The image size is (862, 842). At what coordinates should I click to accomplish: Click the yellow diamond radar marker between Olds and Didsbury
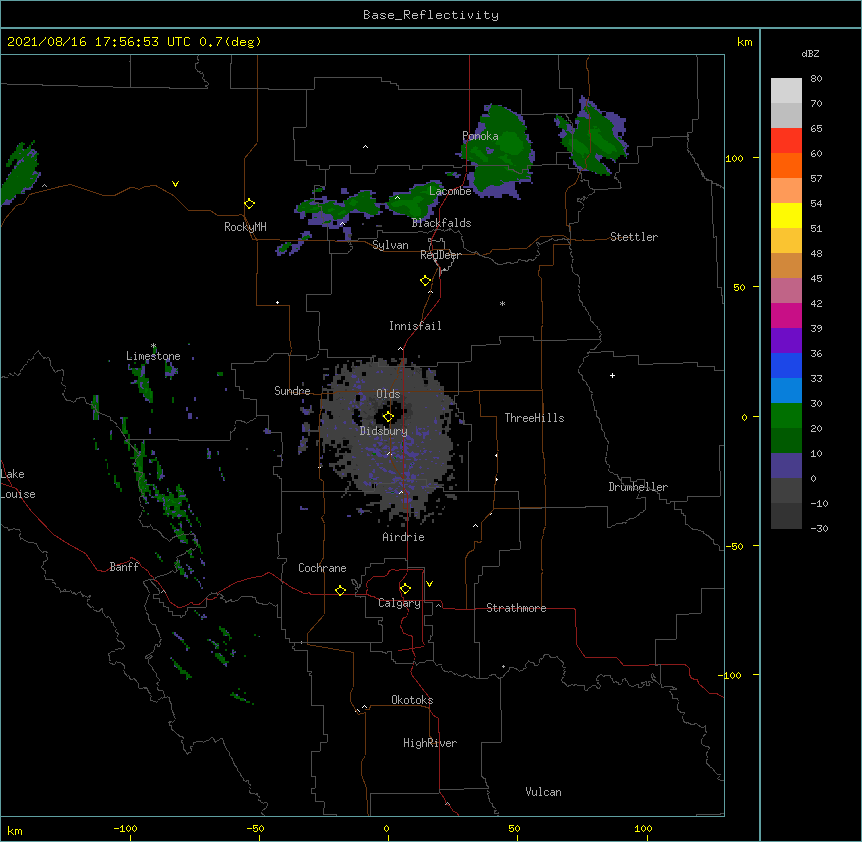point(388,417)
